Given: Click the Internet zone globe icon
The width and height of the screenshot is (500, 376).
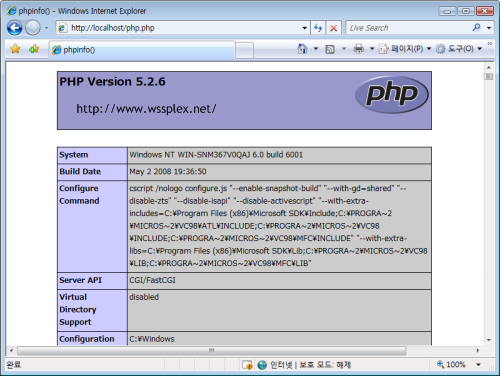Looking at the screenshot, I should [262, 365].
